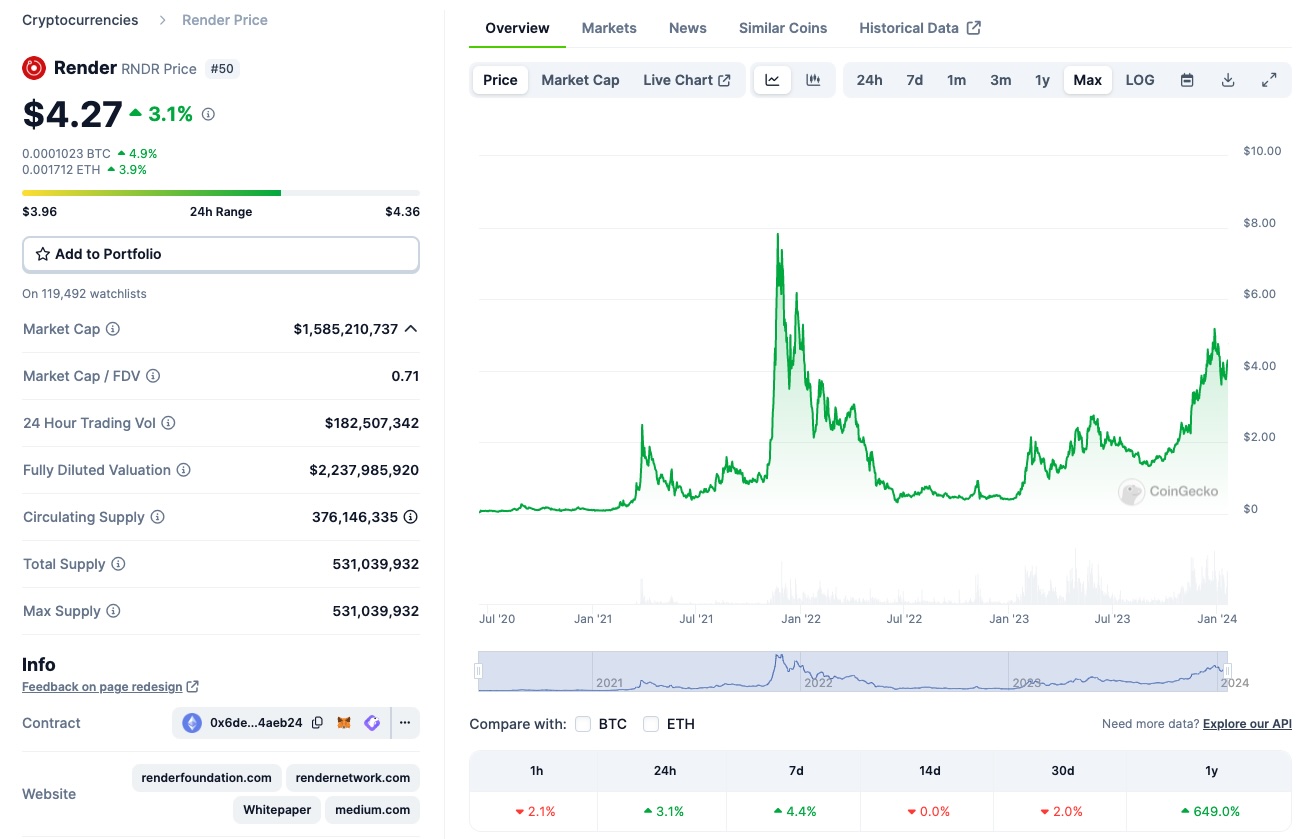Click the 24h price range bar
1311x839 pixels.
pos(221,193)
